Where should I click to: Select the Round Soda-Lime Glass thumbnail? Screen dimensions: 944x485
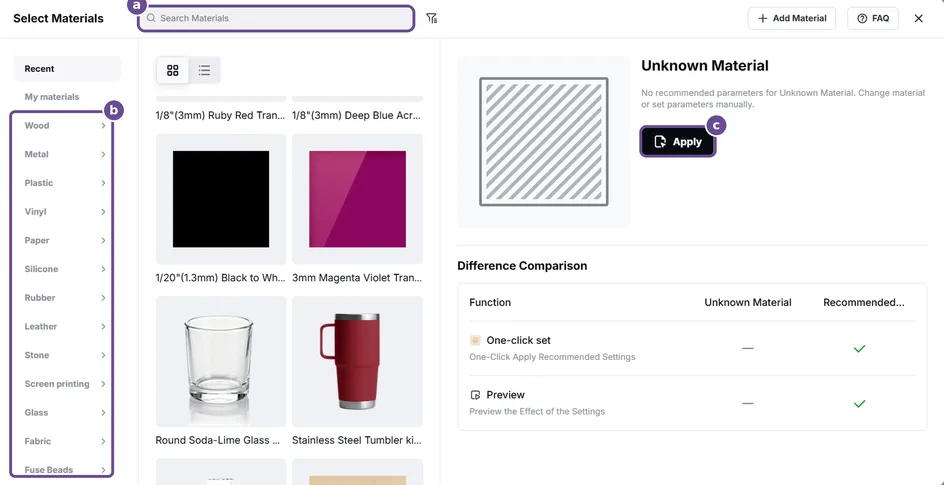[221, 362]
